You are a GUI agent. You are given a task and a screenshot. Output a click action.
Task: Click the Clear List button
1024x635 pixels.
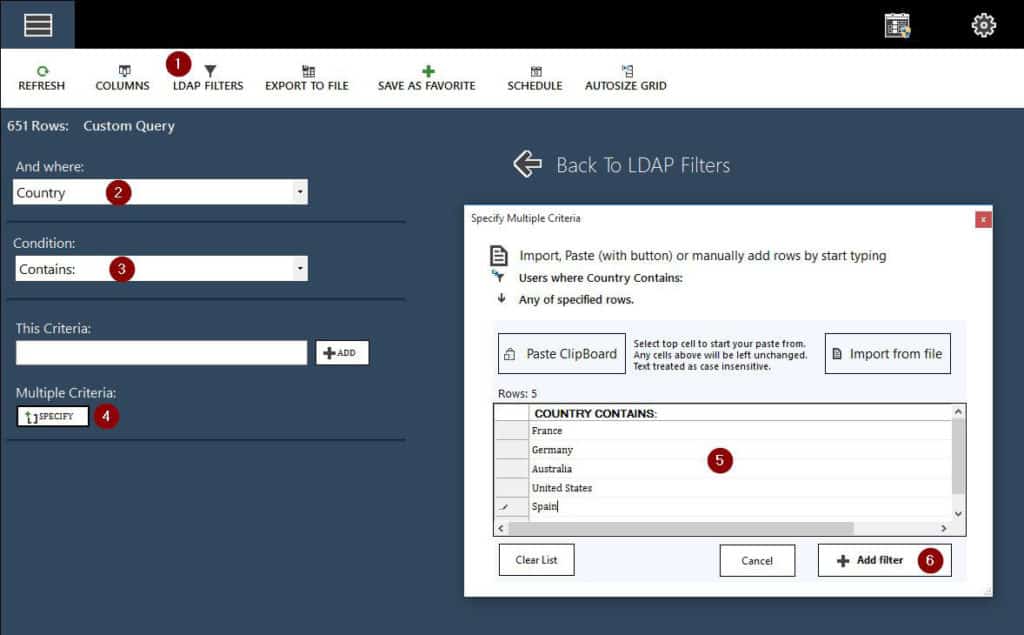pyautogui.click(x=536, y=560)
